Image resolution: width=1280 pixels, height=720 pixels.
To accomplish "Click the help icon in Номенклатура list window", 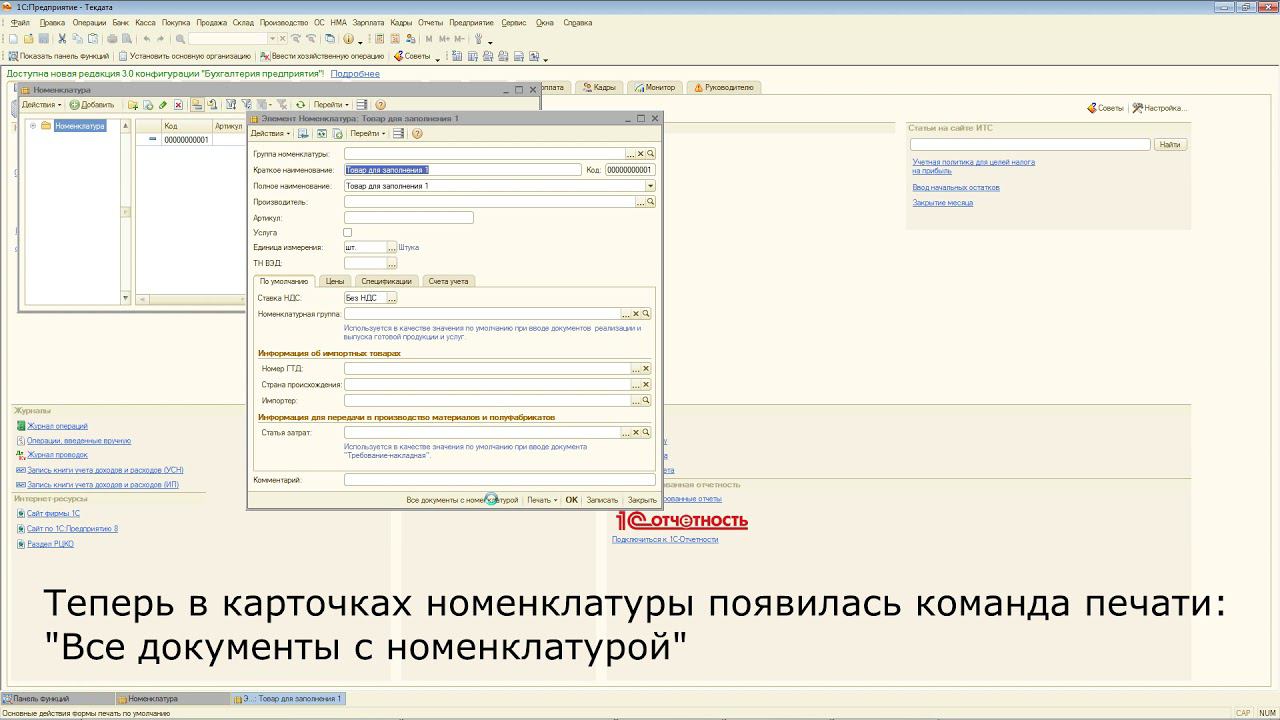I will coord(380,104).
